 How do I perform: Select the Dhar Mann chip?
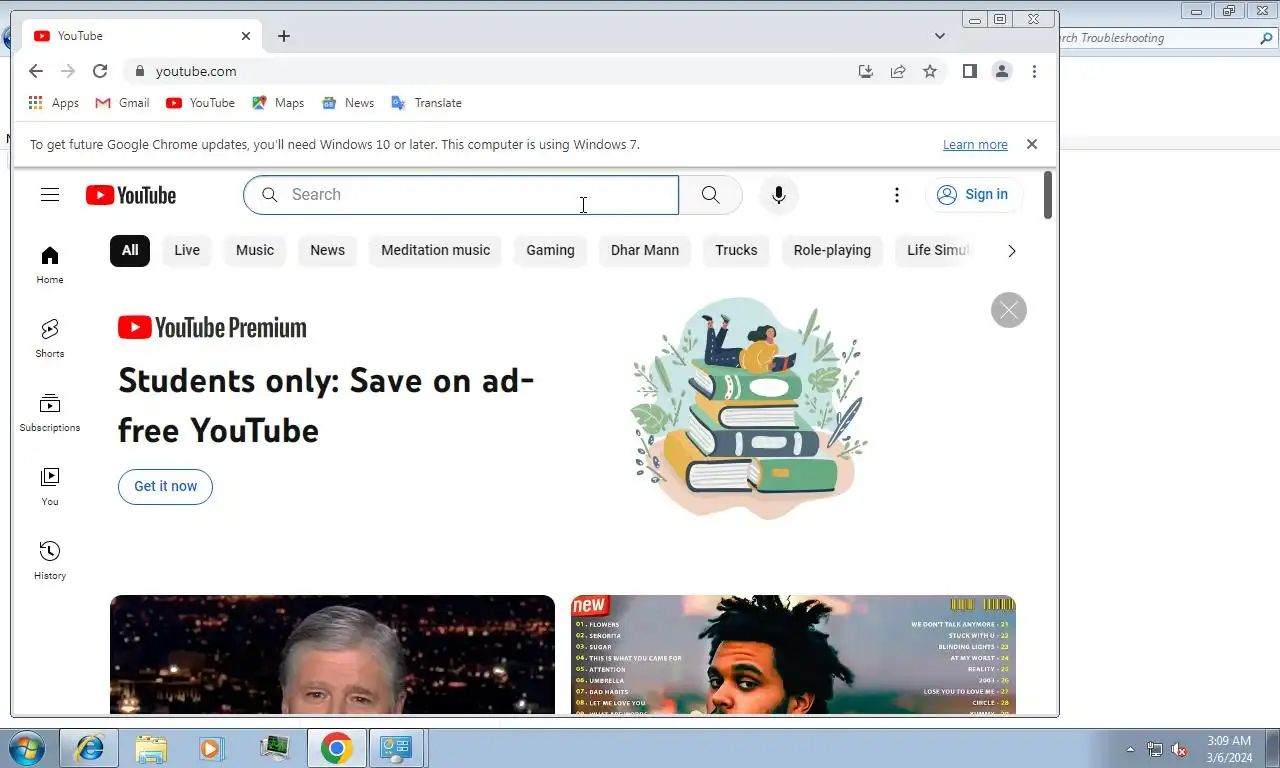tap(645, 250)
